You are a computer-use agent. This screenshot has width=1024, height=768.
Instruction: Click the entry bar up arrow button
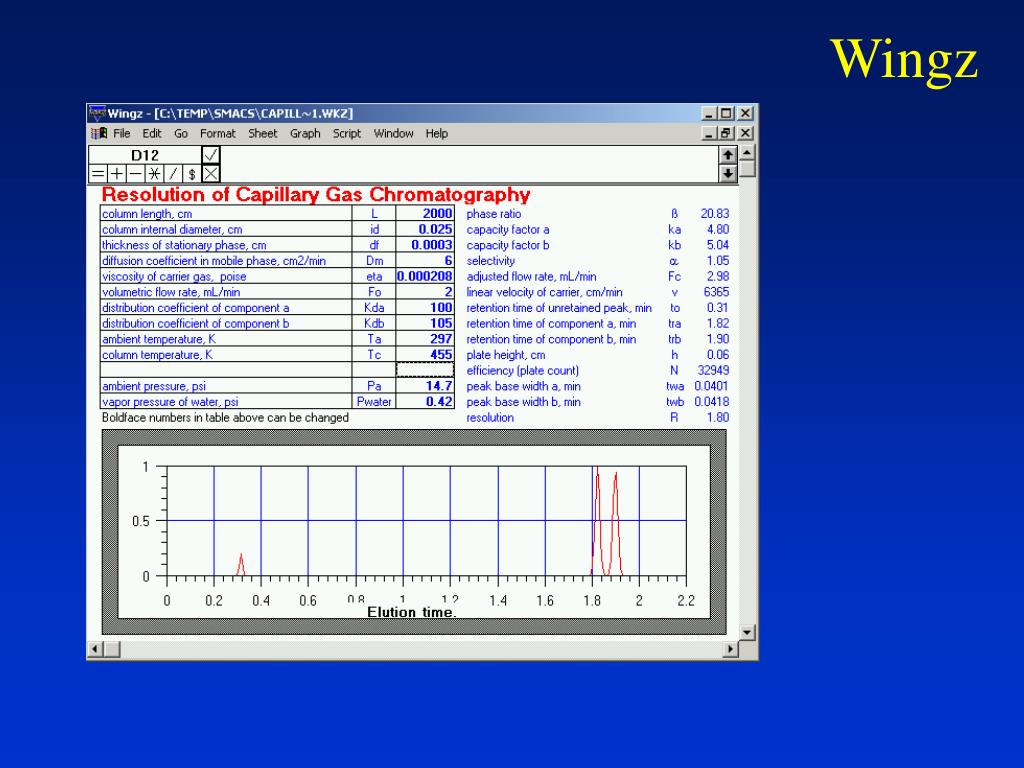click(x=728, y=155)
